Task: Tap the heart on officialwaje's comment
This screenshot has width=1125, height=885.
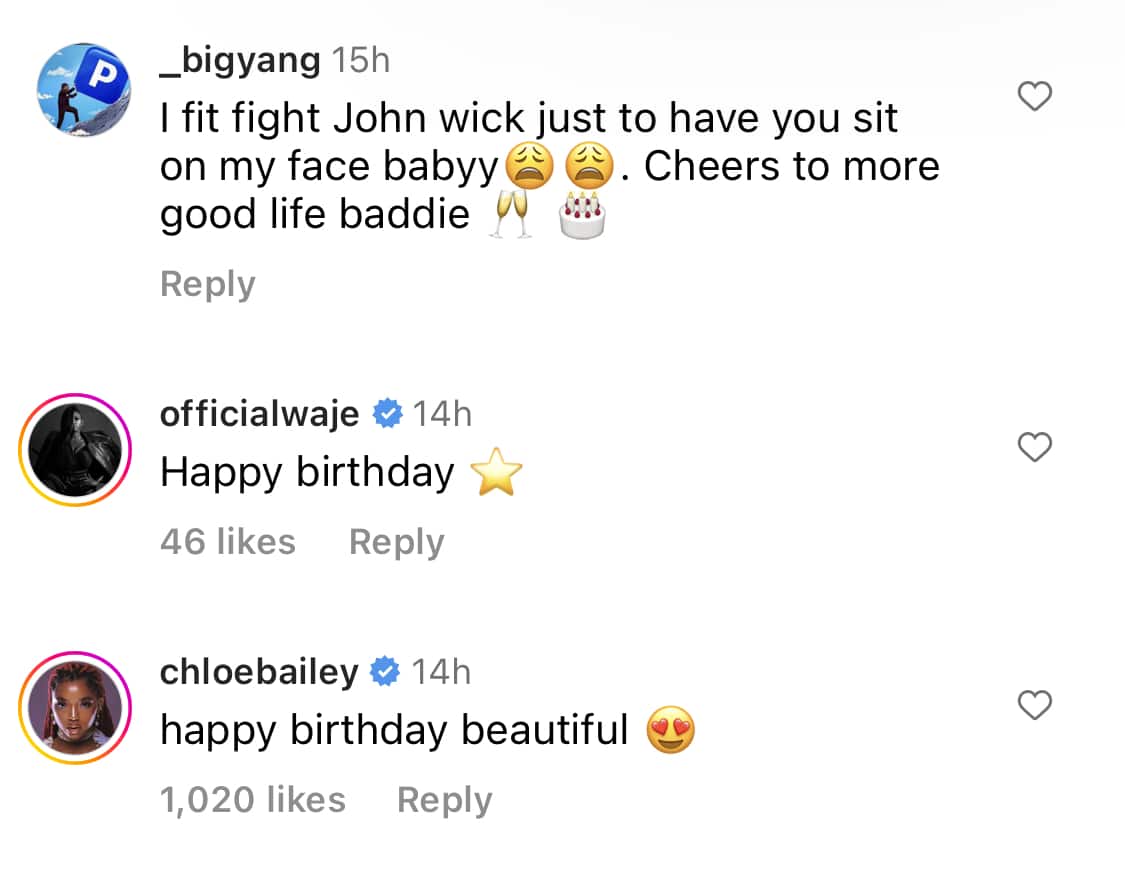Action: coord(1034,449)
